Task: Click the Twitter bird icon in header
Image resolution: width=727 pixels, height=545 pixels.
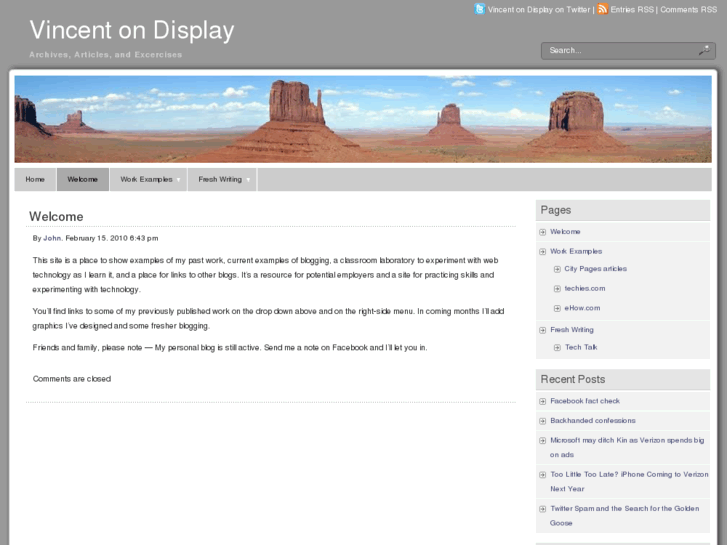Action: point(479,9)
